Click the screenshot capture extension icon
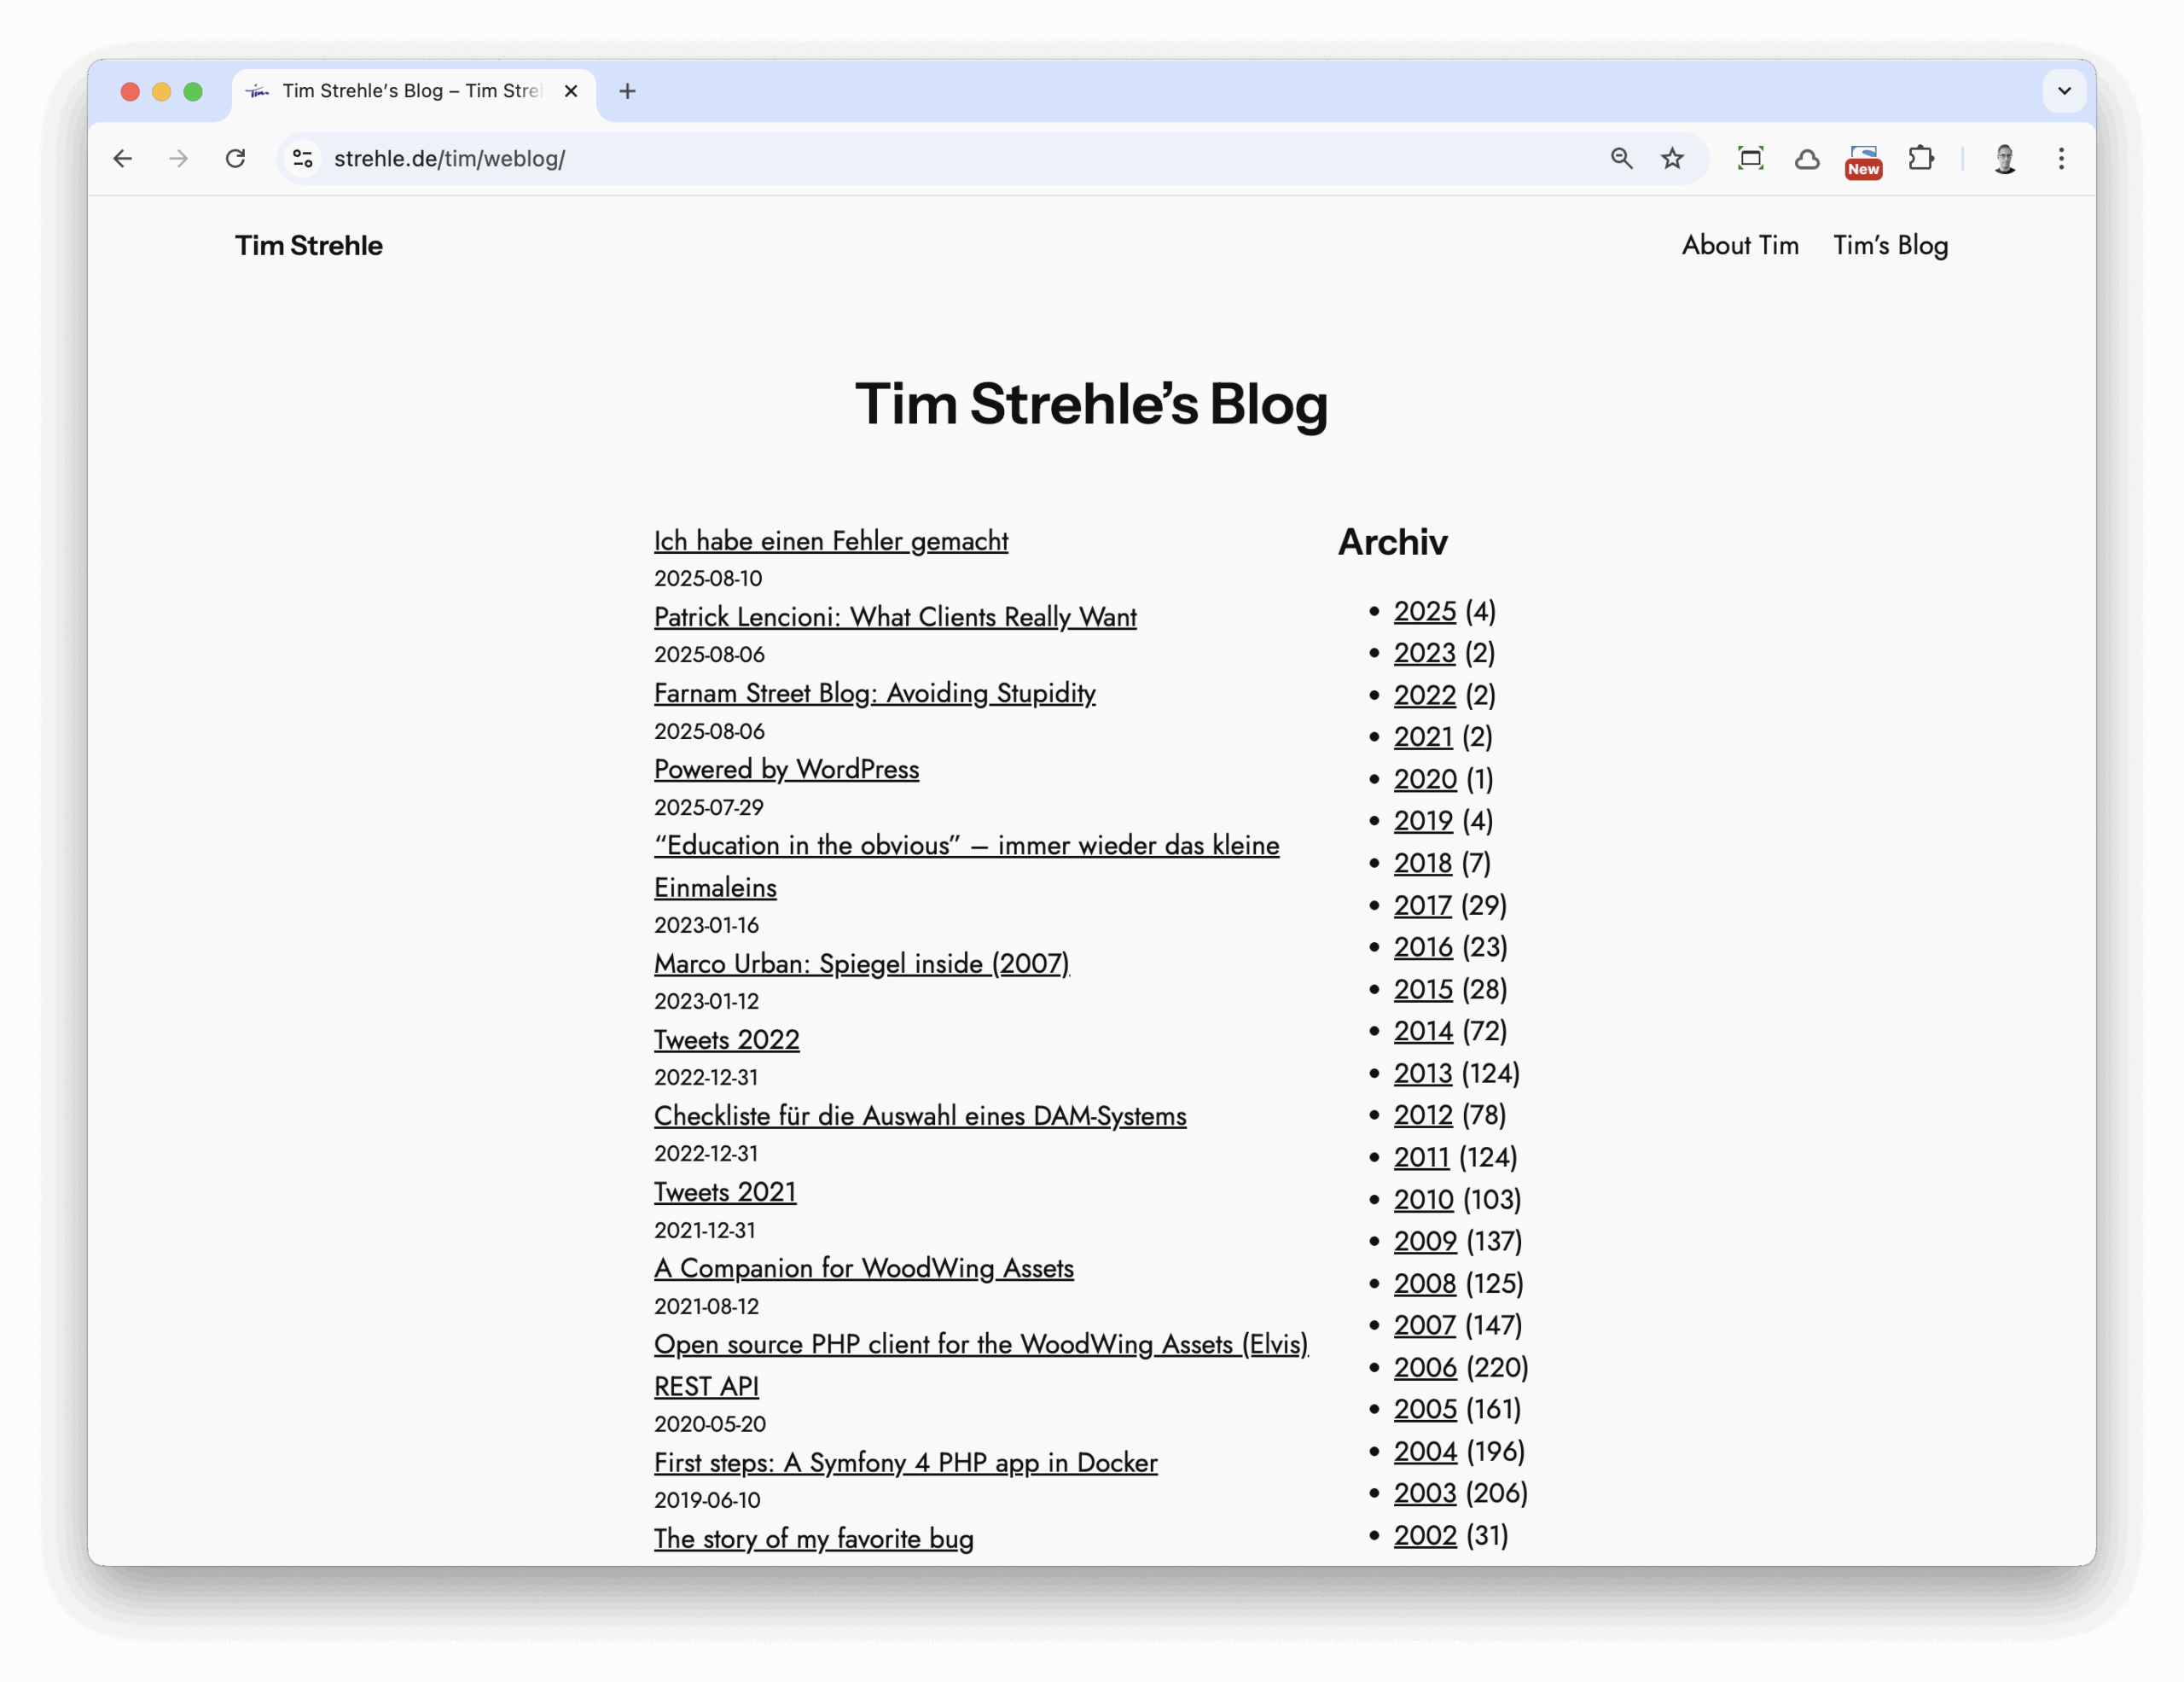 click(x=1750, y=158)
